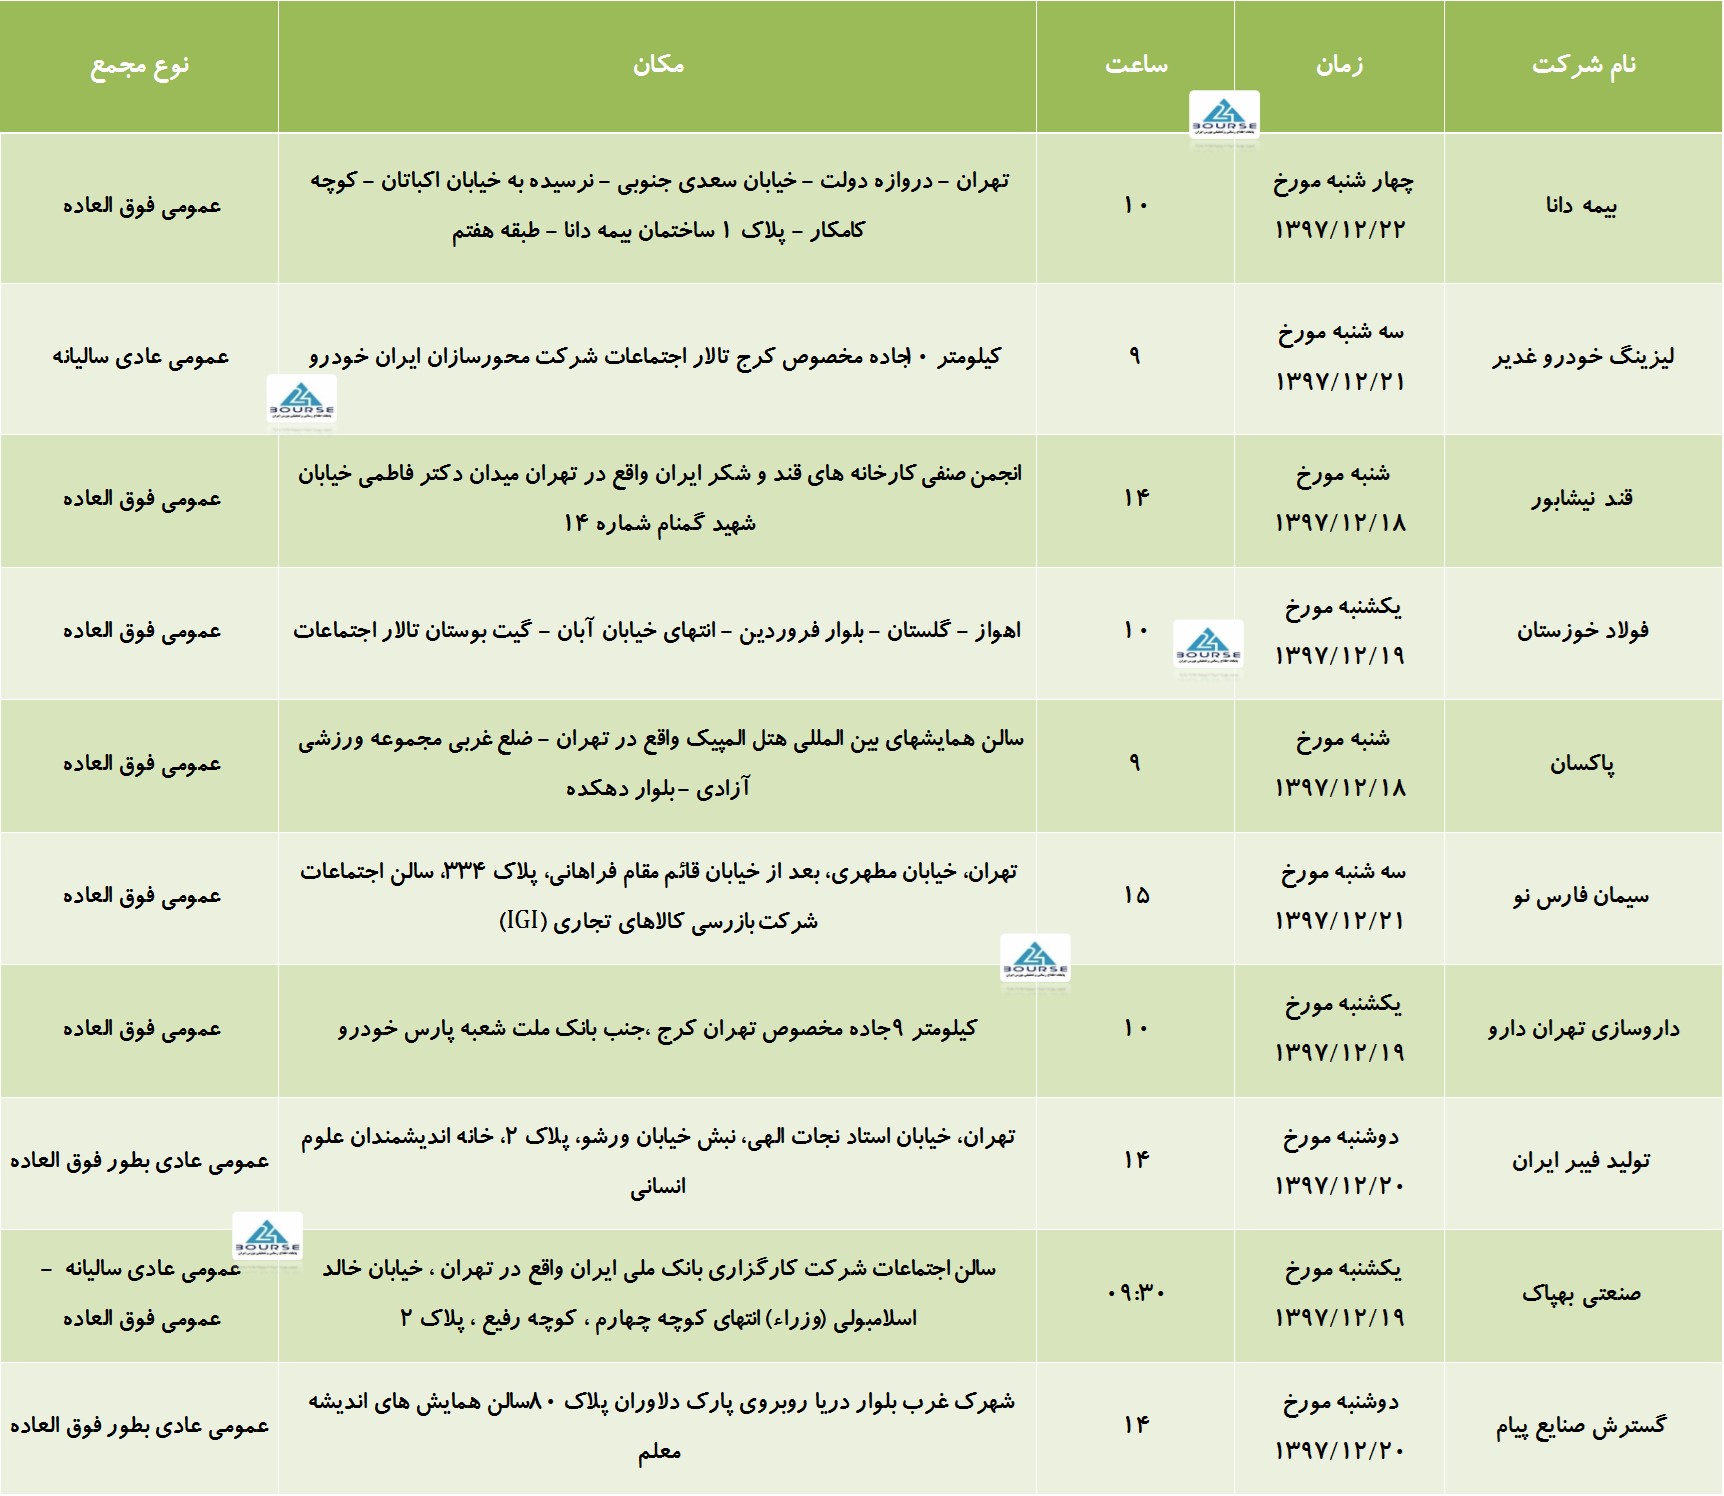Click hour '۱۴' in گسترش صنایع پیام row
Image resolution: width=1724 pixels, height=1496 pixels.
pos(1136,1425)
